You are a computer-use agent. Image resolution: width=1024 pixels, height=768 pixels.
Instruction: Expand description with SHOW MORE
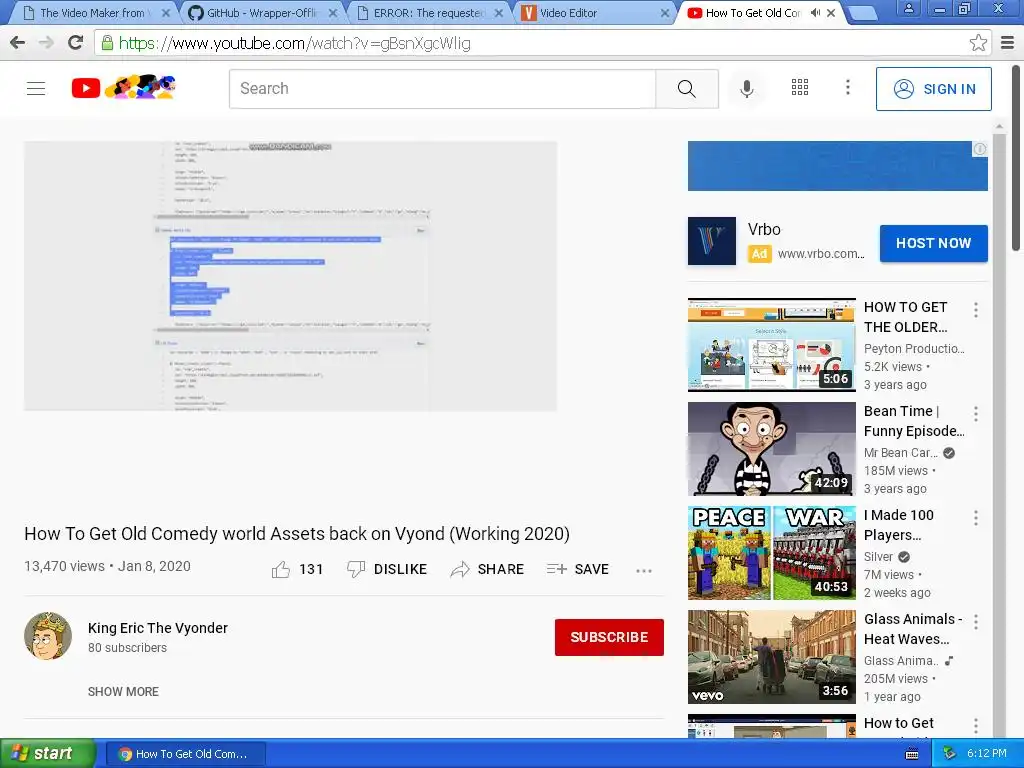click(123, 692)
